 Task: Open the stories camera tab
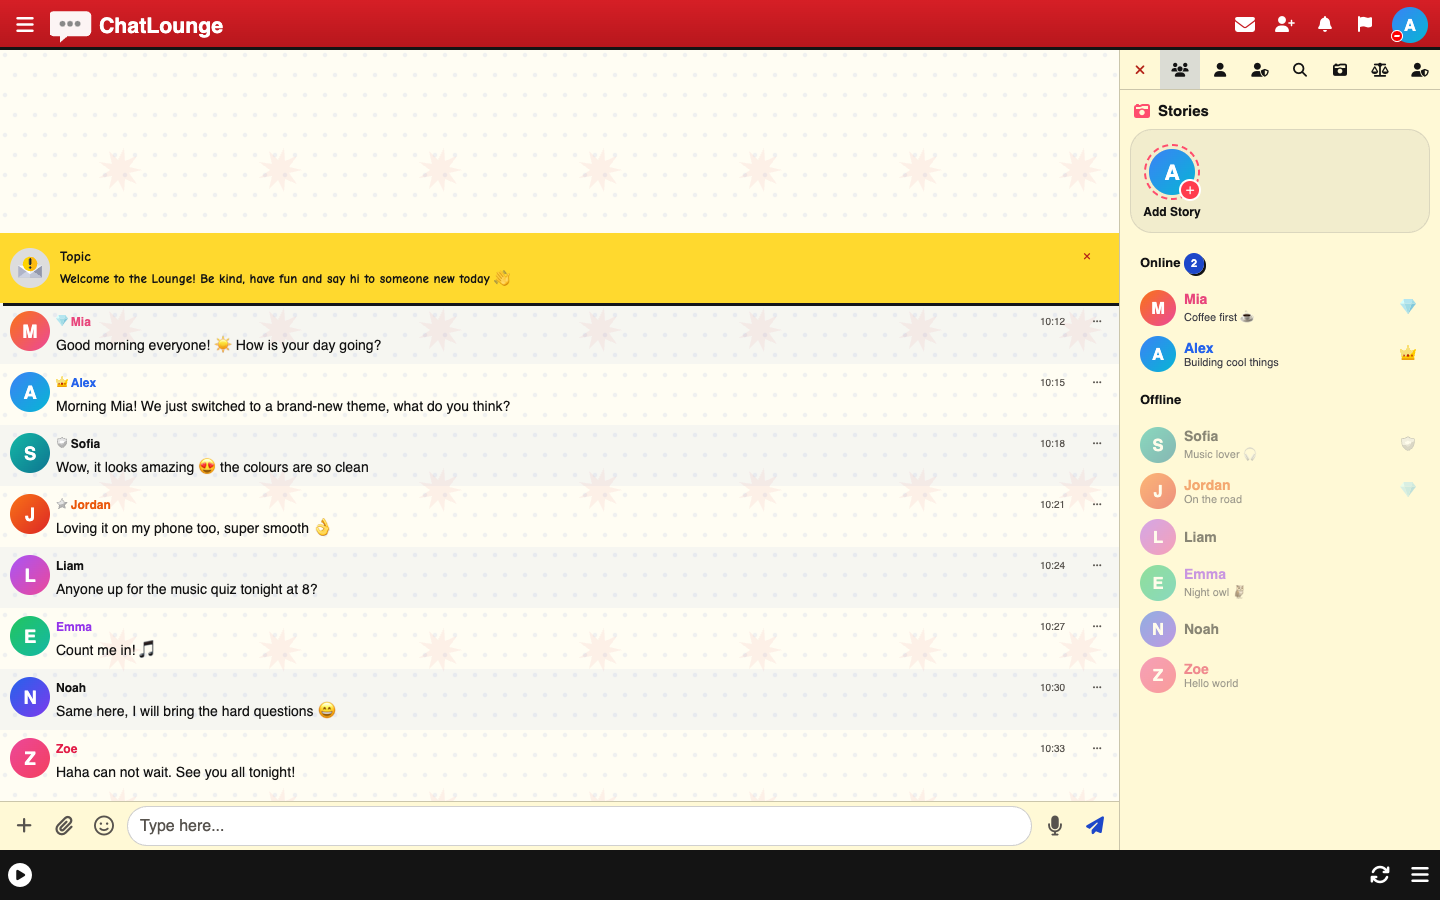[x=1340, y=70]
